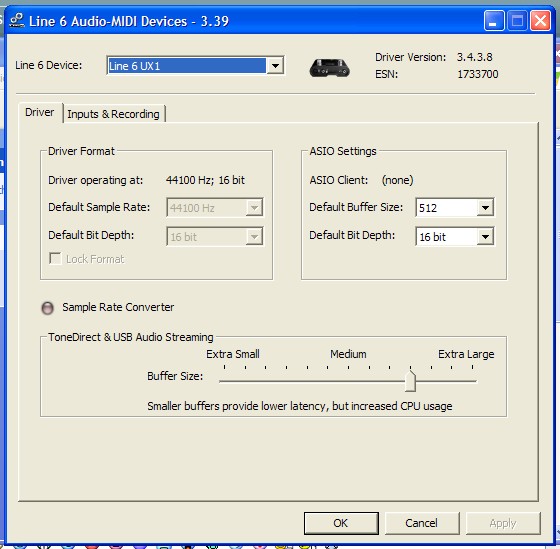Open the Line 6 Device dropdown
Viewport: 560px width, 549px height.
coord(275,66)
